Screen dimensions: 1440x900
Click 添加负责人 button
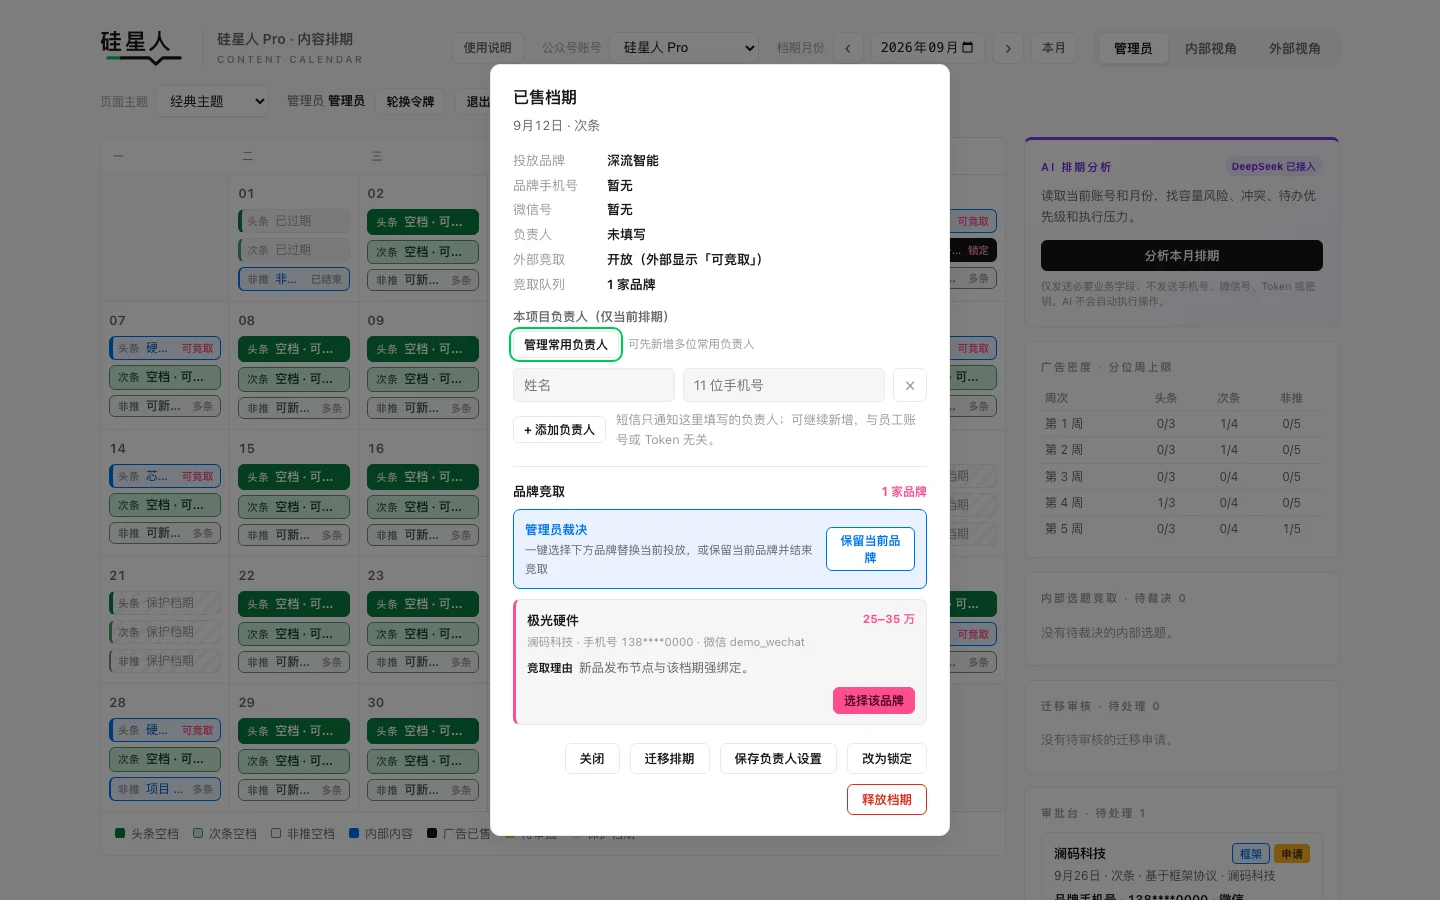click(559, 430)
